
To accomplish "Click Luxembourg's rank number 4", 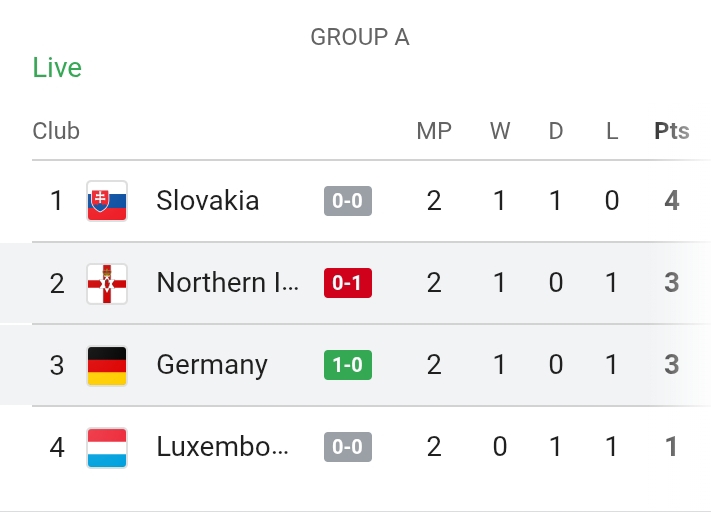I will [57, 447].
